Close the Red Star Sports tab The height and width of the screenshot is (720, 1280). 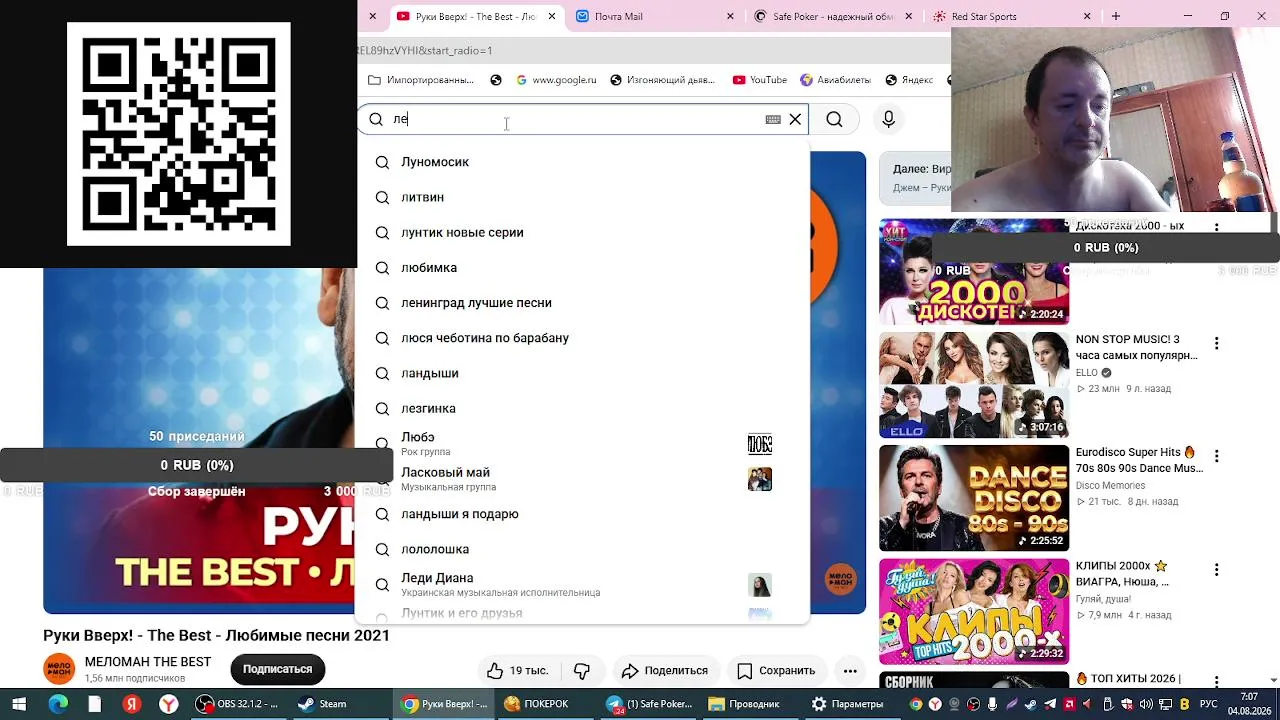click(x=1087, y=16)
